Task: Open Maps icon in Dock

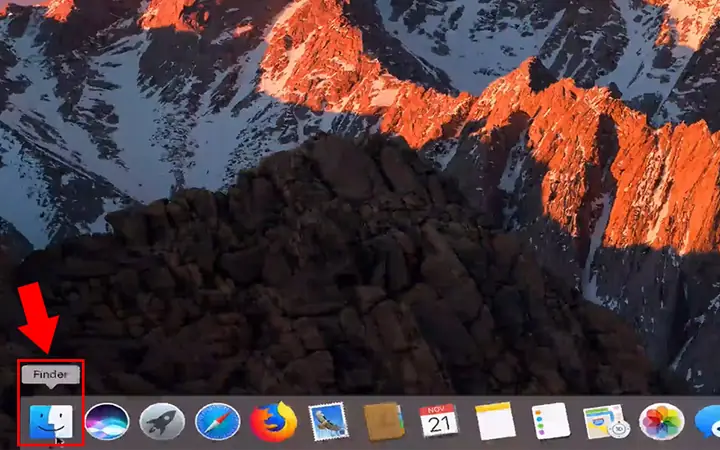Action: pos(606,422)
